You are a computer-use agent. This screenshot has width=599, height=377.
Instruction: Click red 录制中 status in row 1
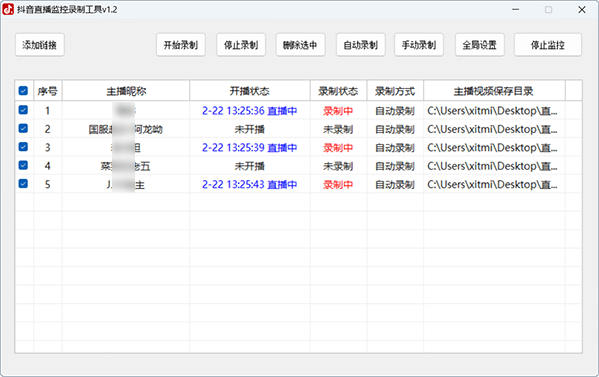click(338, 111)
